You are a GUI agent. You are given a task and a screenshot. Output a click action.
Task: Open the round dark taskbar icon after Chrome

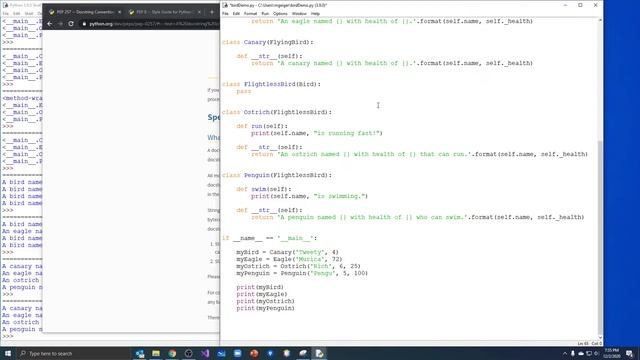pos(189,353)
